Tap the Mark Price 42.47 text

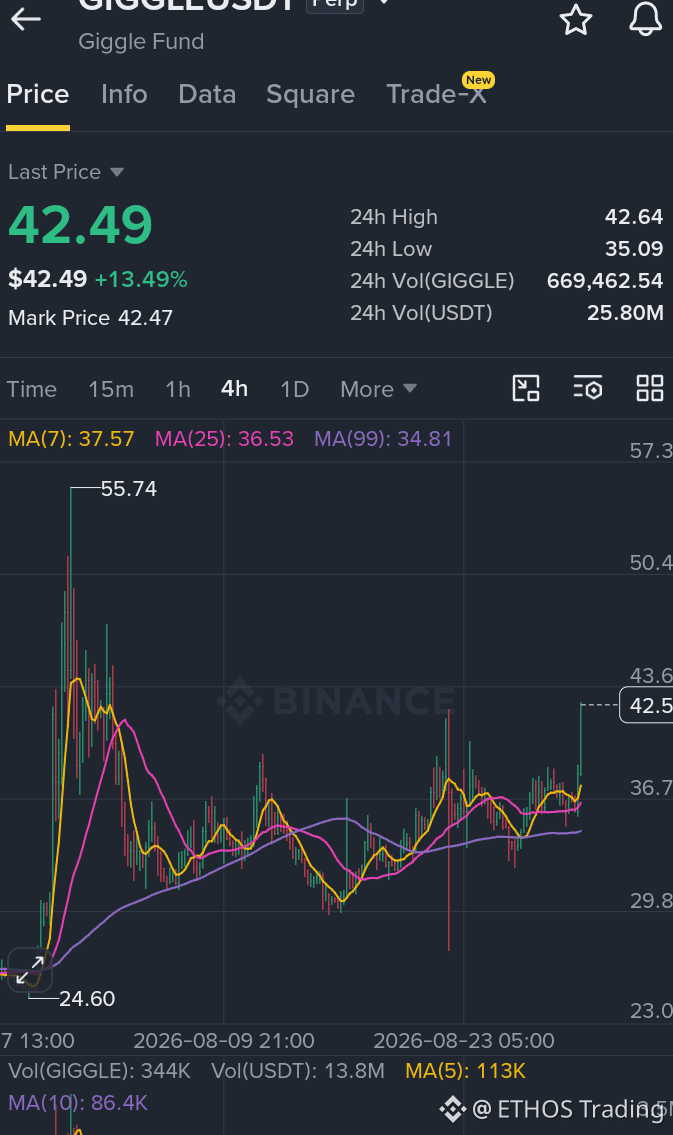pyautogui.click(x=90, y=318)
